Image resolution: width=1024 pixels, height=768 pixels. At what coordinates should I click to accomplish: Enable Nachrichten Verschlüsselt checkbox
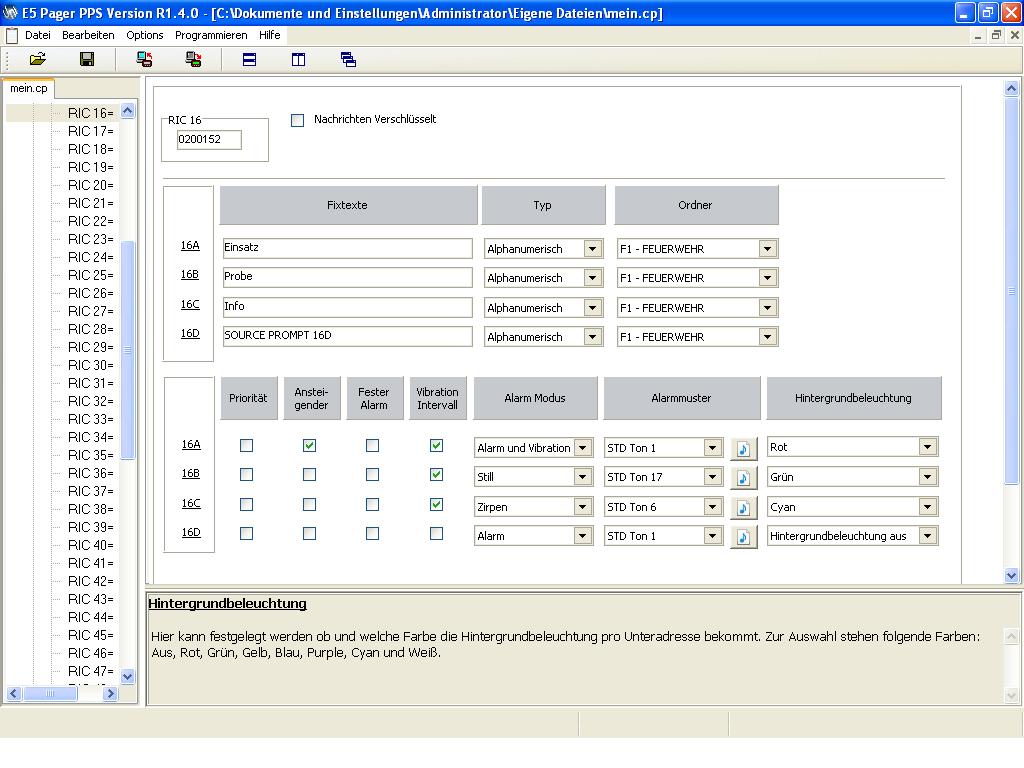coord(297,120)
